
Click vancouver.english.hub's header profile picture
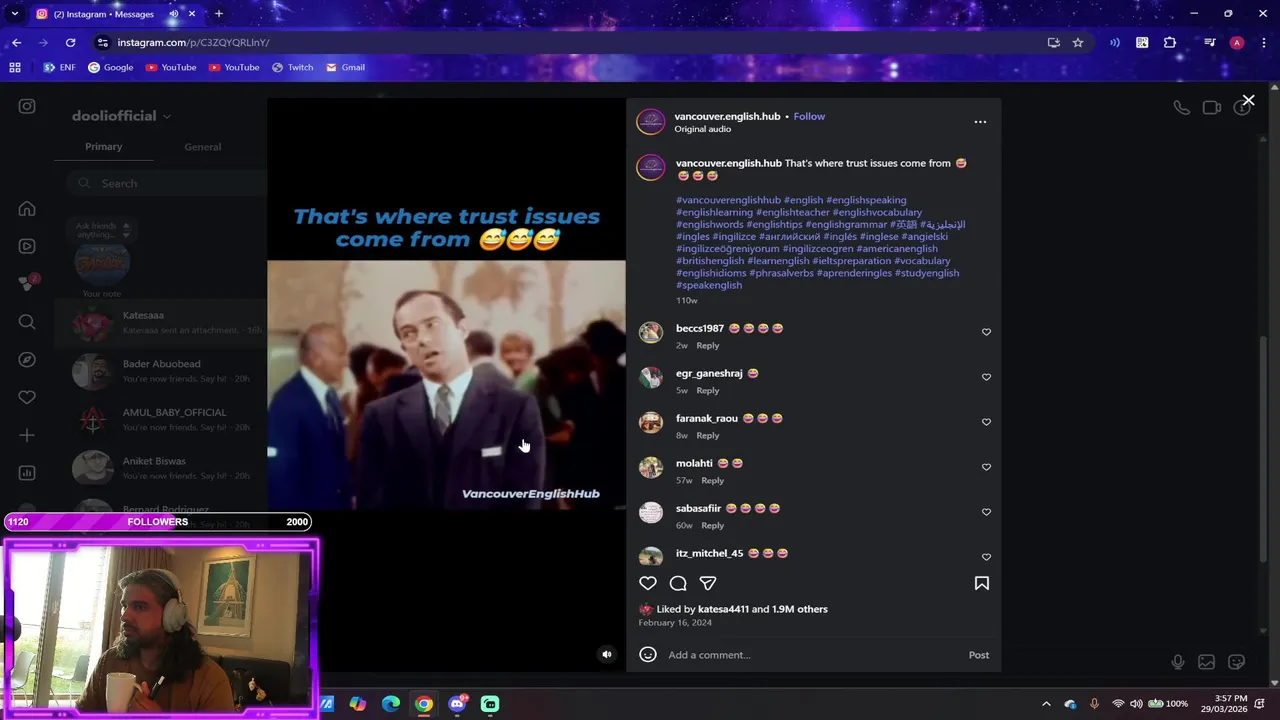651,122
